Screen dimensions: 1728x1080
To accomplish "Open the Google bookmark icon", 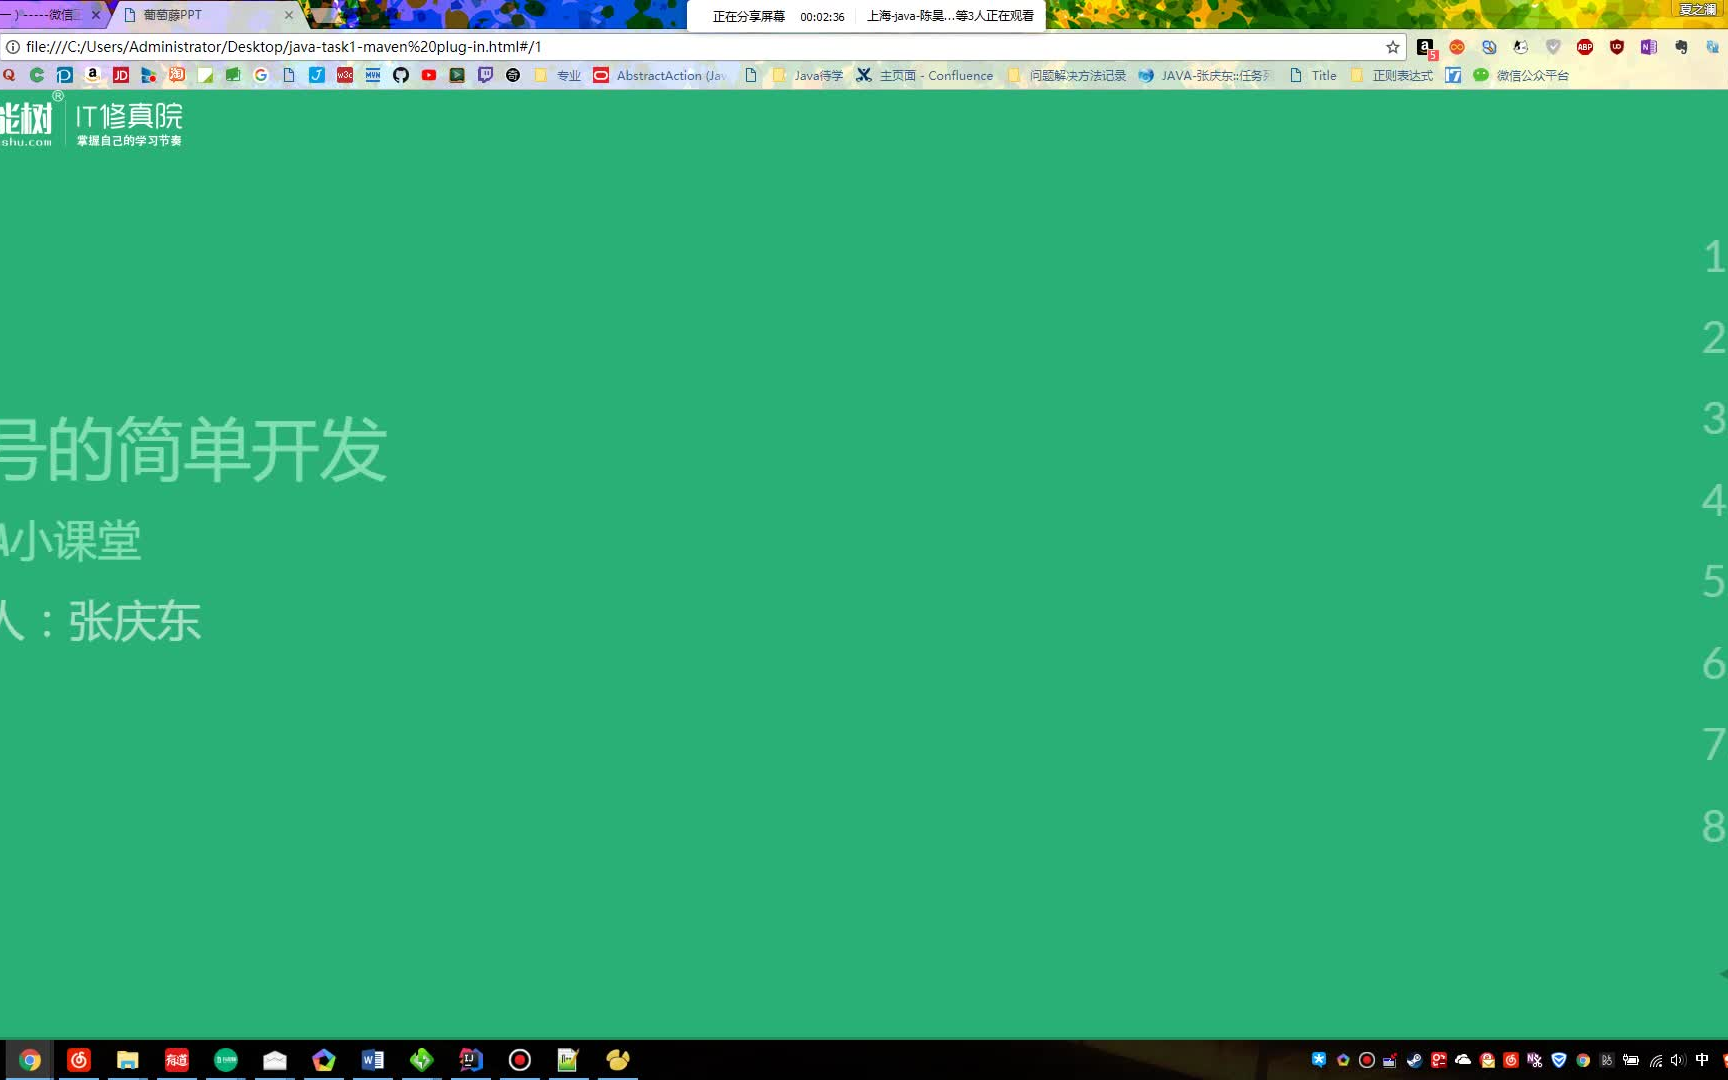I will pyautogui.click(x=261, y=75).
